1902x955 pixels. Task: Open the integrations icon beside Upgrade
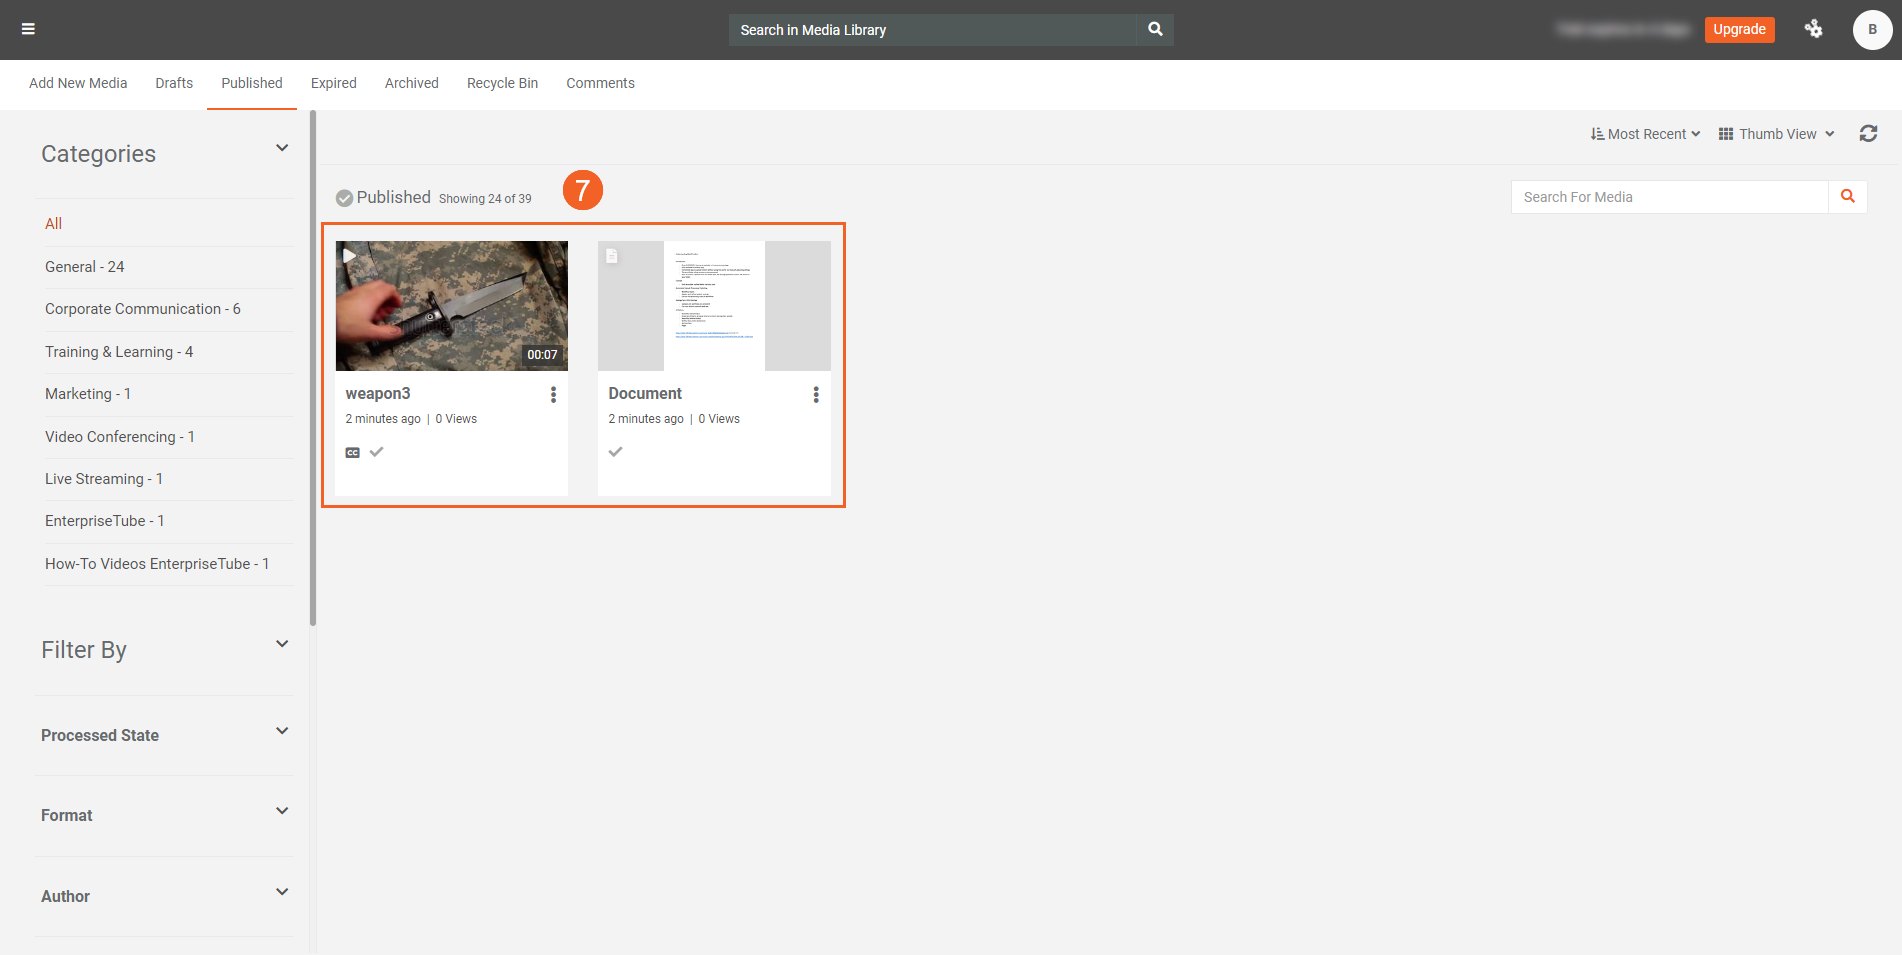1813,29
